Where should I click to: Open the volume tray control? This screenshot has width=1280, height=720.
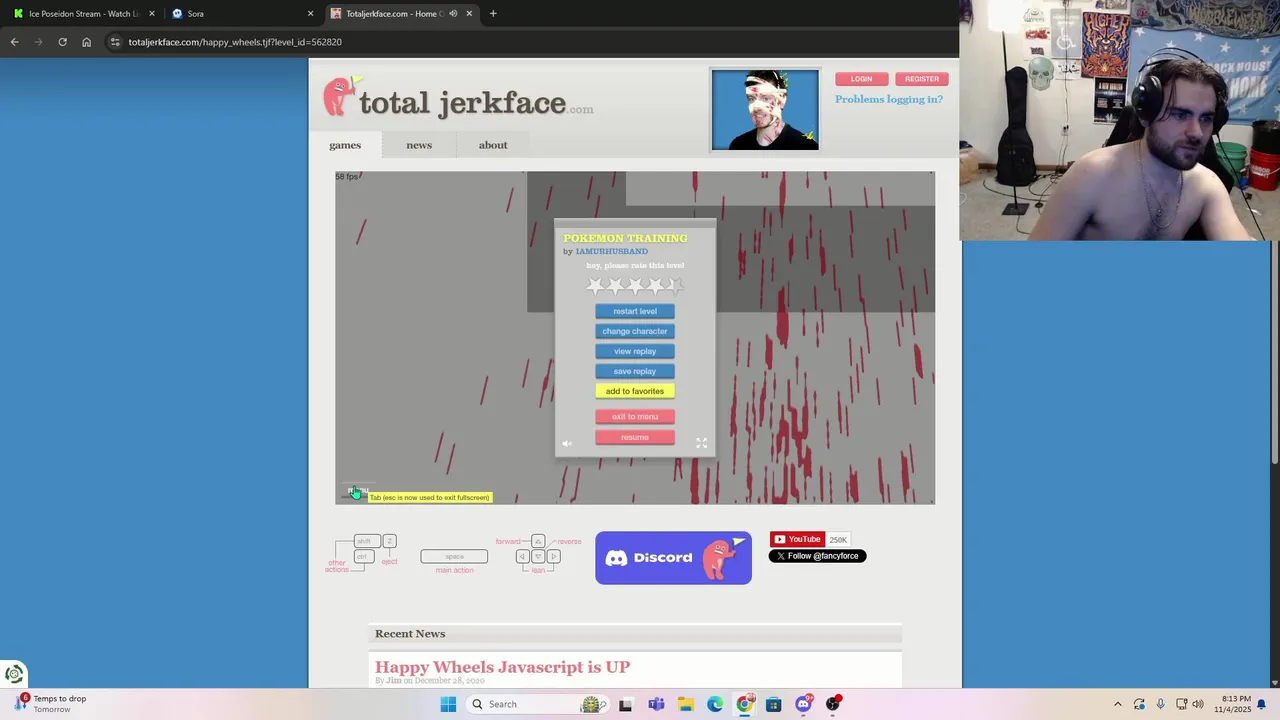pyautogui.click(x=1198, y=704)
